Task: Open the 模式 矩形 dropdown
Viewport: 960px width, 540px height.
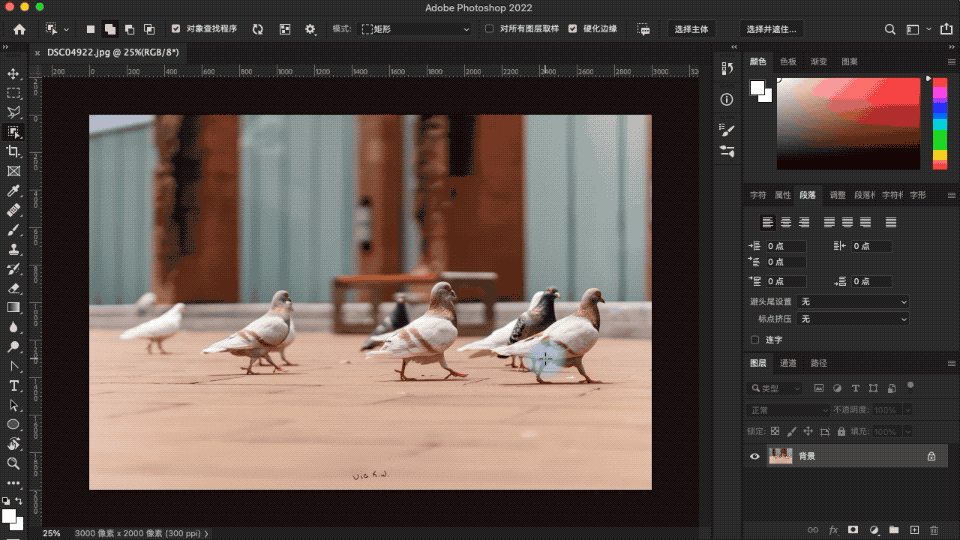Action: [x=415, y=29]
